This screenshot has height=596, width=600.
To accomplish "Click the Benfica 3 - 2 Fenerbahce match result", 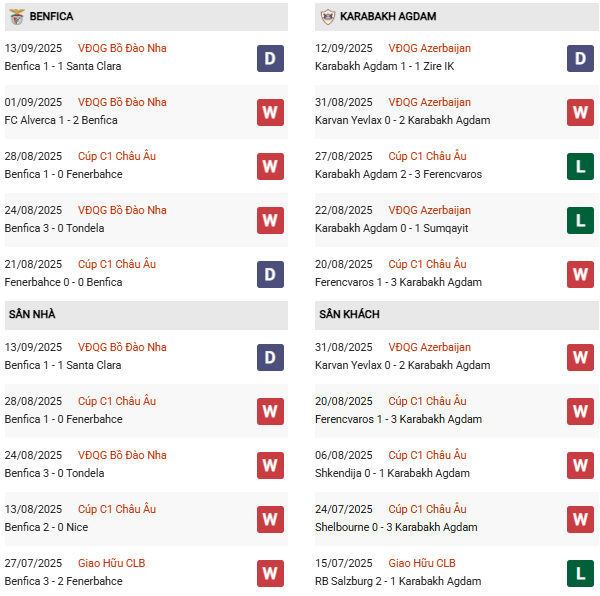I will tap(63, 581).
